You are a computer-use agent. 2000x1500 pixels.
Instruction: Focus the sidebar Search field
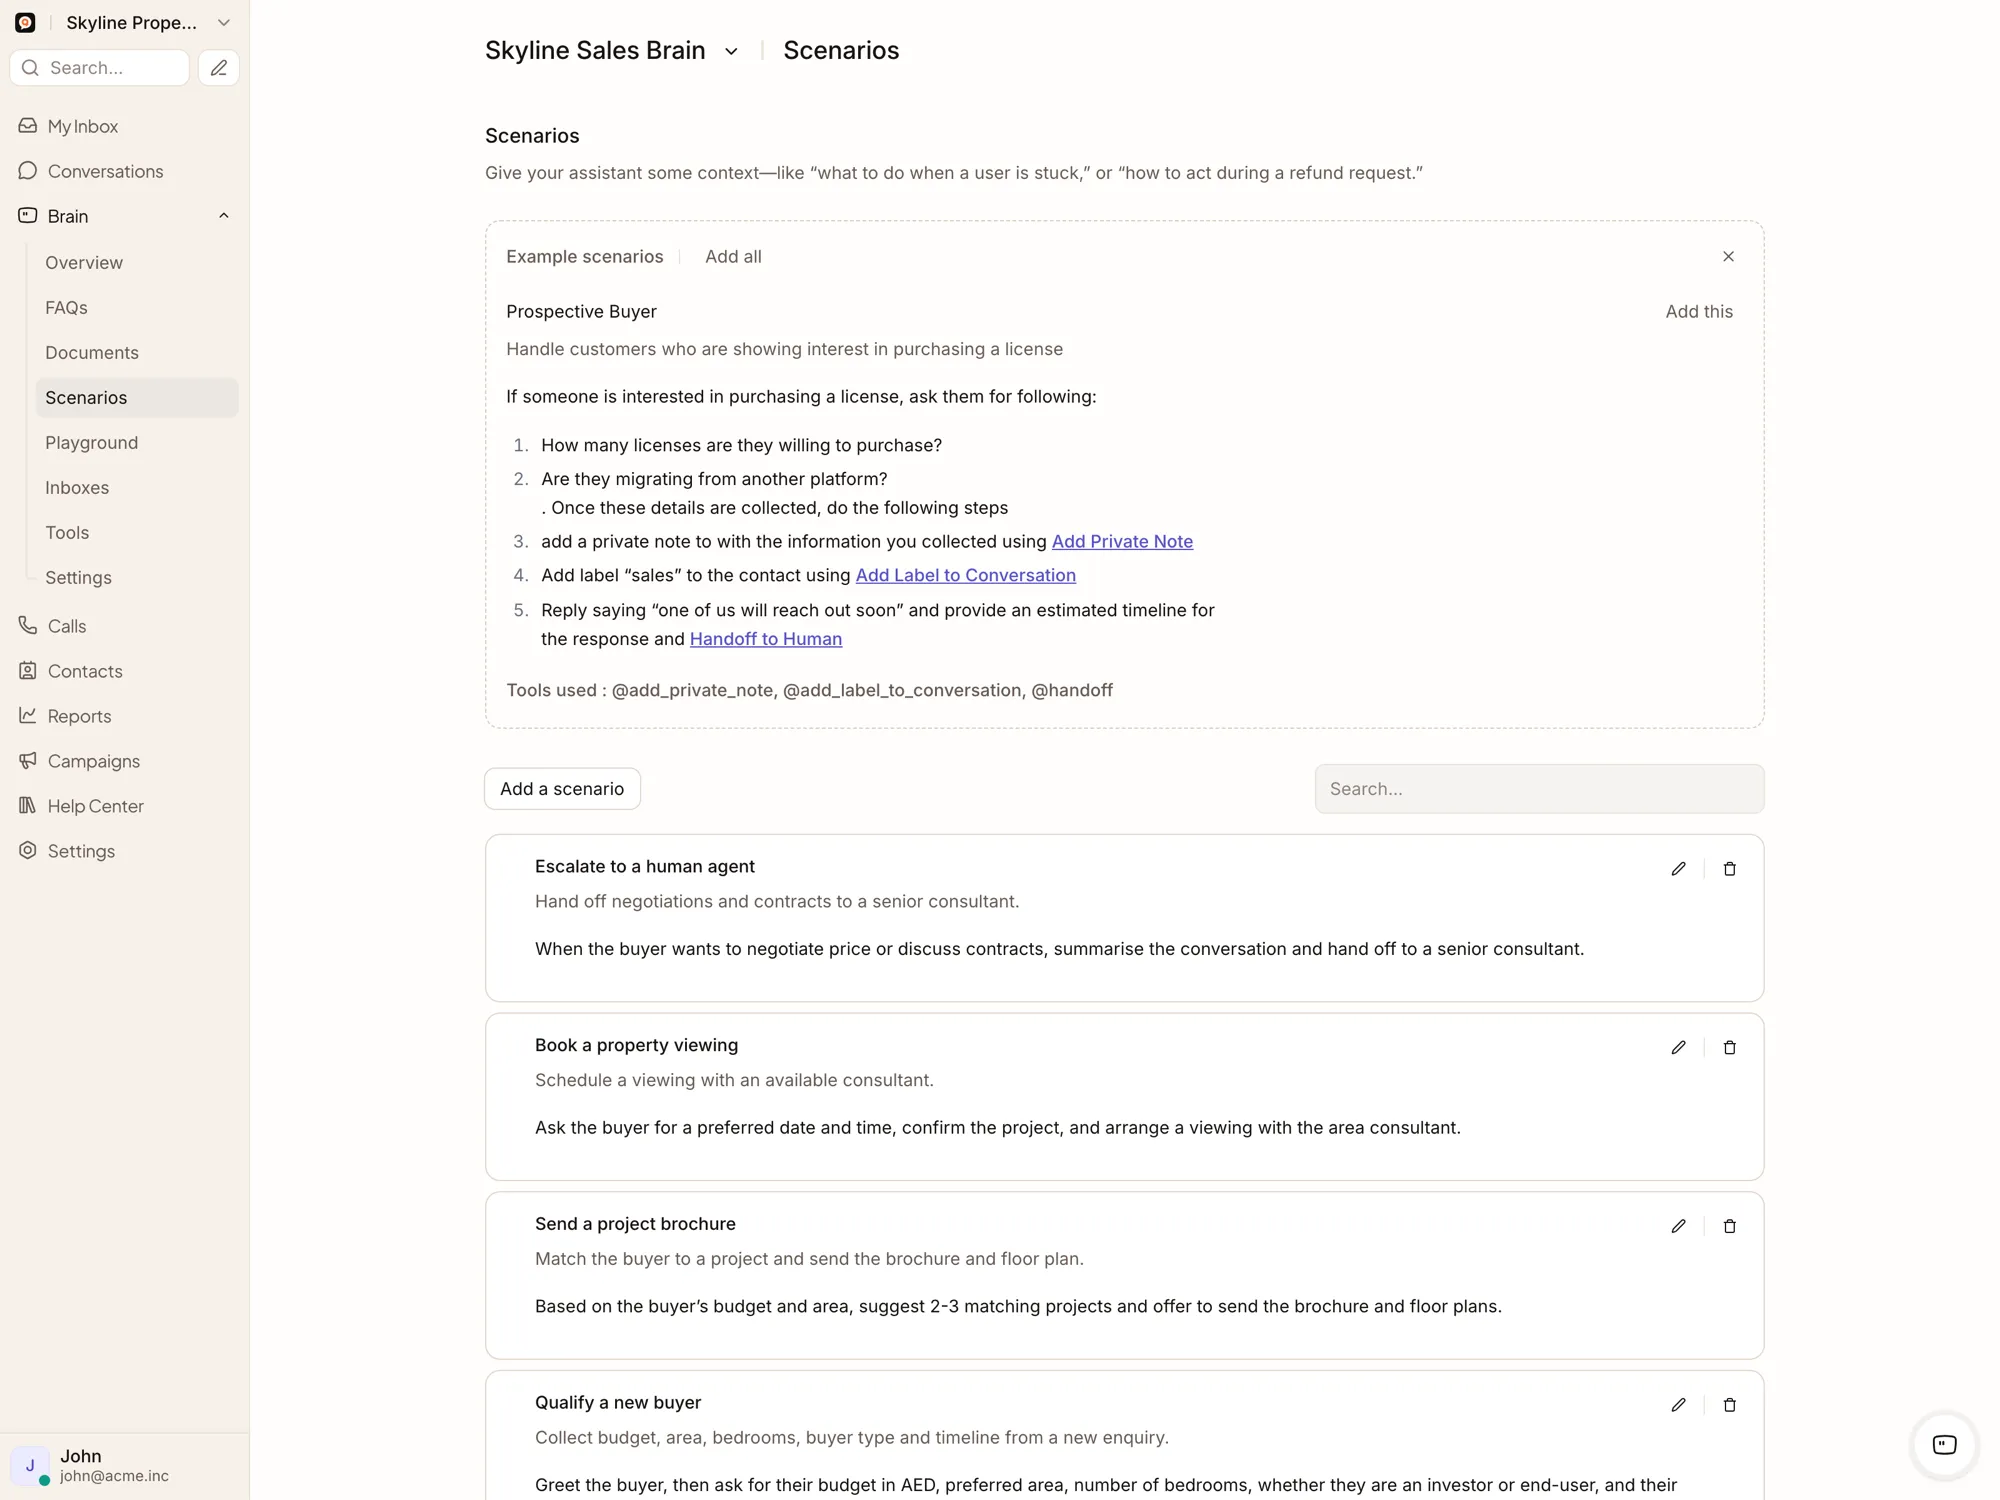[x=99, y=67]
